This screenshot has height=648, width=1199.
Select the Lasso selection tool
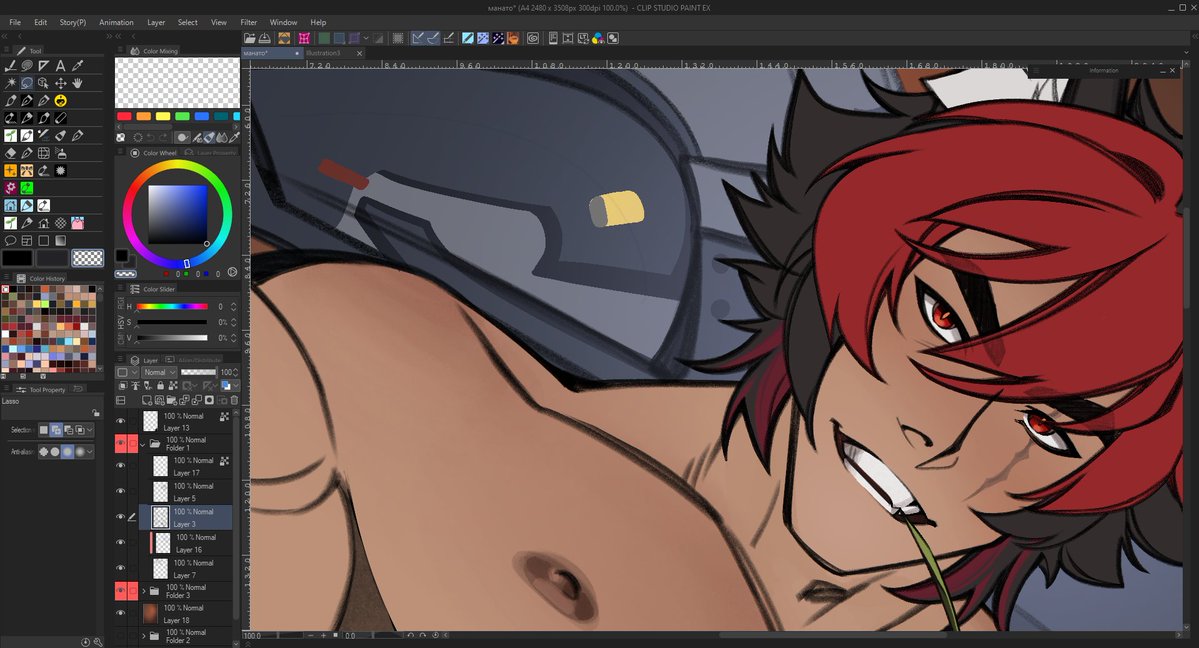click(27, 83)
